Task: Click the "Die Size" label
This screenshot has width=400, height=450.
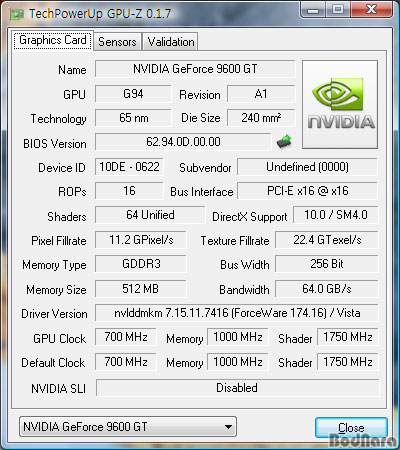Action: [201, 118]
